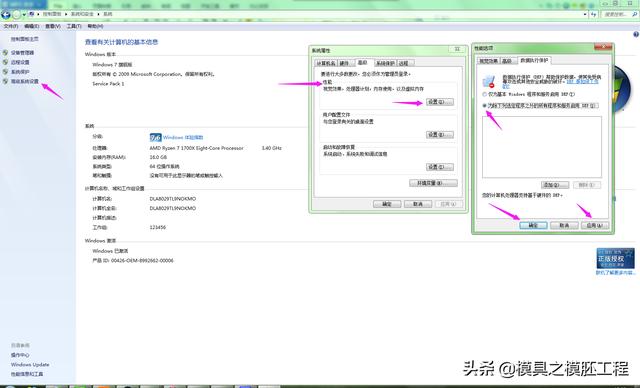This screenshot has width=640, height=388.
Task: Click 设置 button in the 性能 section
Action: pos(440,102)
